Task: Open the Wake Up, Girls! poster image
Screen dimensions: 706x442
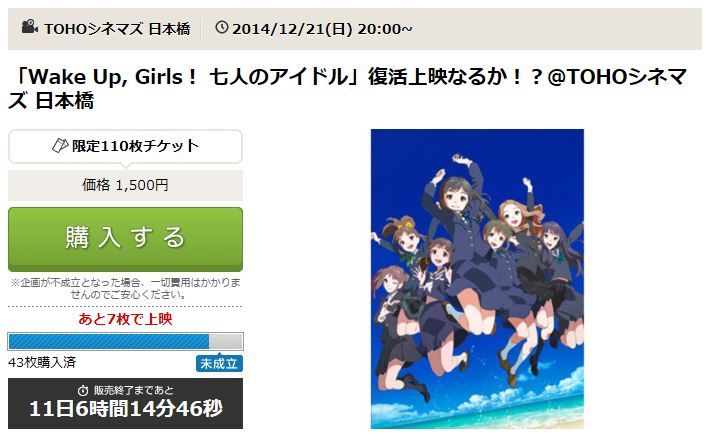Action: click(x=477, y=279)
